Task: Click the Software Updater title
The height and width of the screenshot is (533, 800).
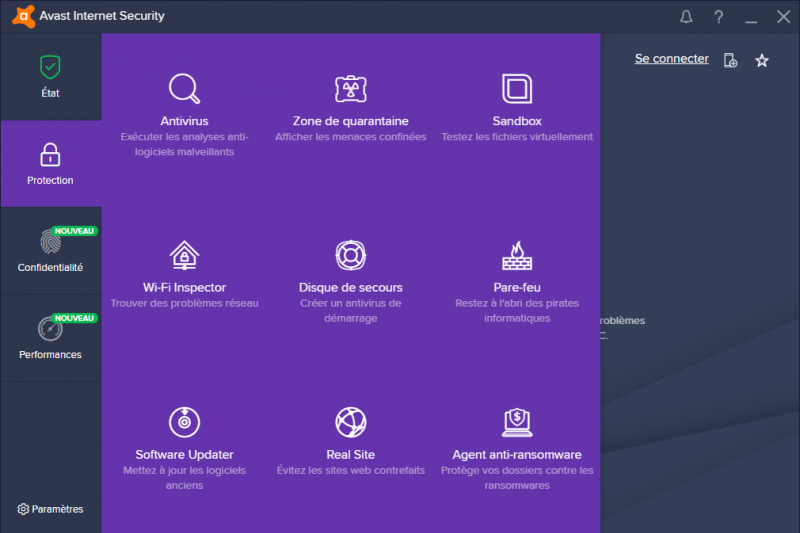Action: click(x=184, y=454)
